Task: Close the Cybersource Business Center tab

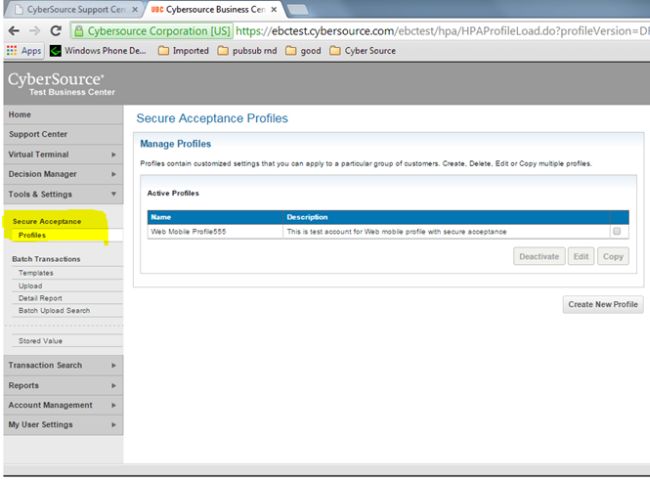Action: 274,10
